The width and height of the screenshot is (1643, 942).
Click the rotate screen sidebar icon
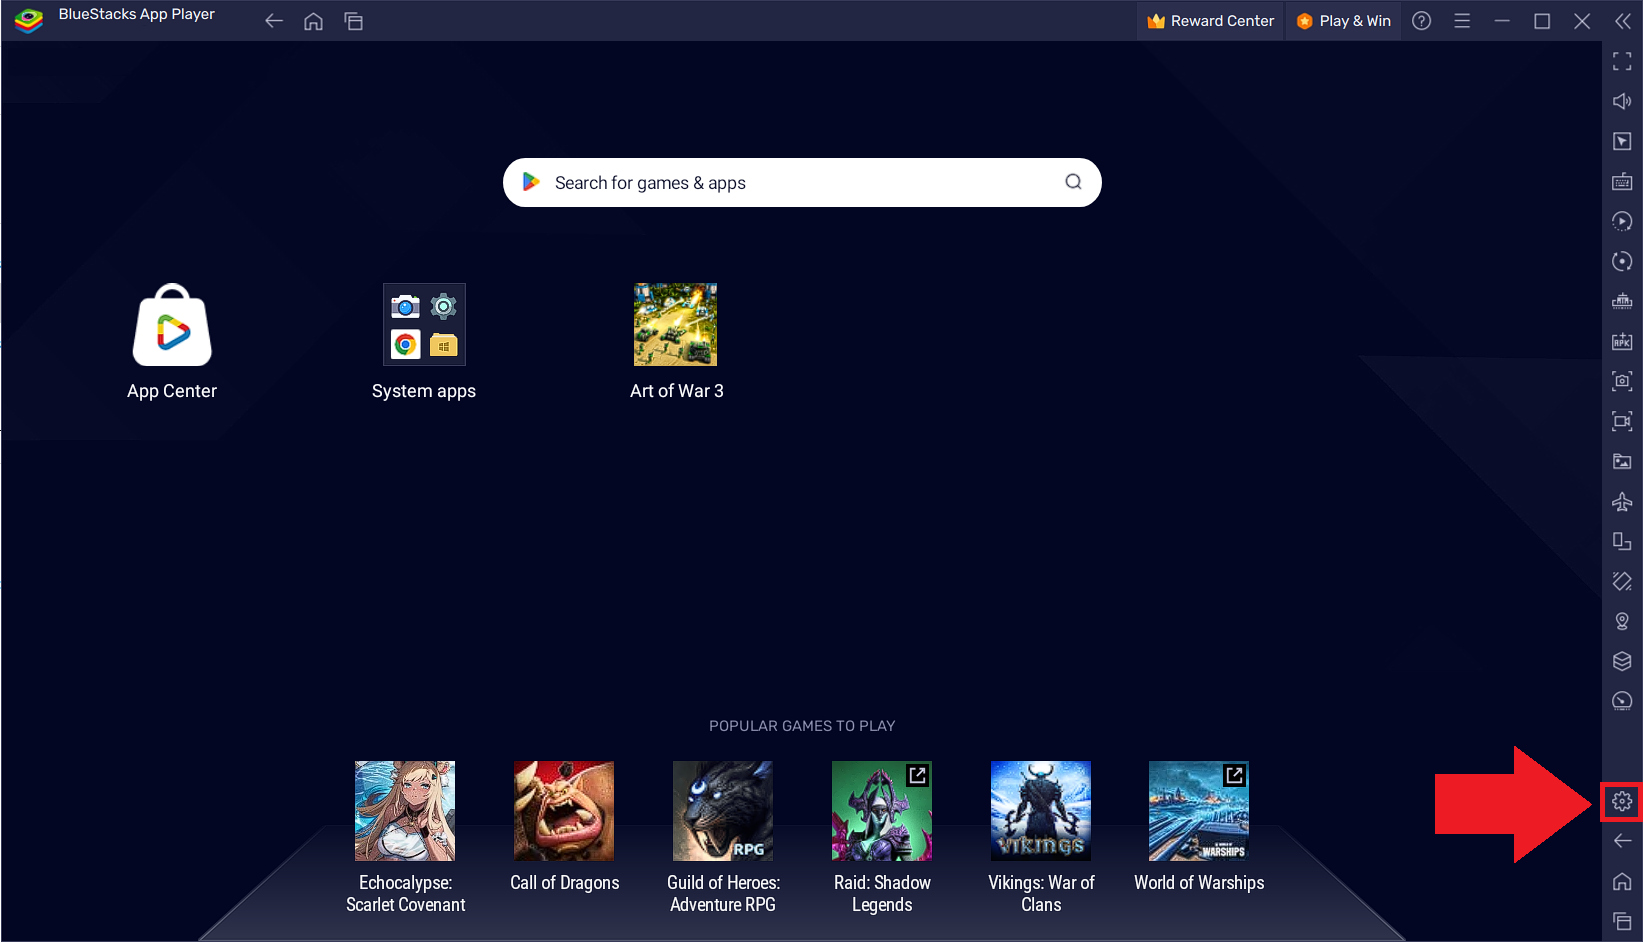coord(1622,541)
